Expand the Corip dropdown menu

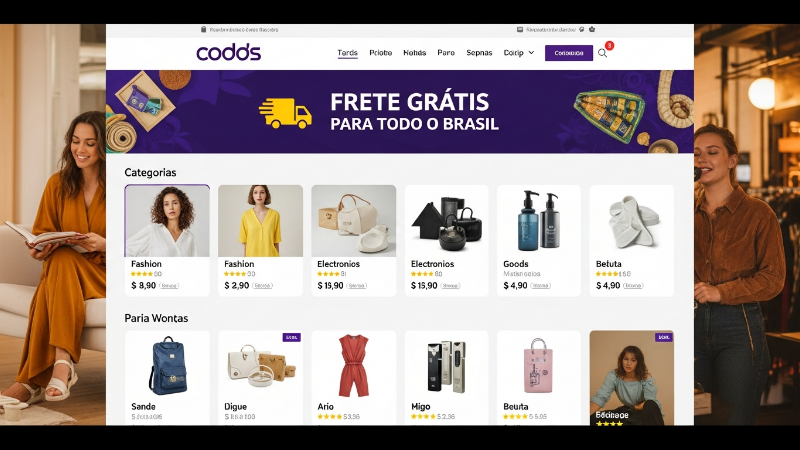pos(519,53)
